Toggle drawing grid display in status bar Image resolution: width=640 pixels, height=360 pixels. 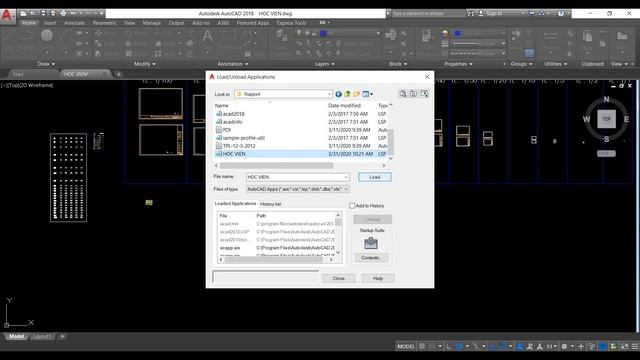point(422,347)
